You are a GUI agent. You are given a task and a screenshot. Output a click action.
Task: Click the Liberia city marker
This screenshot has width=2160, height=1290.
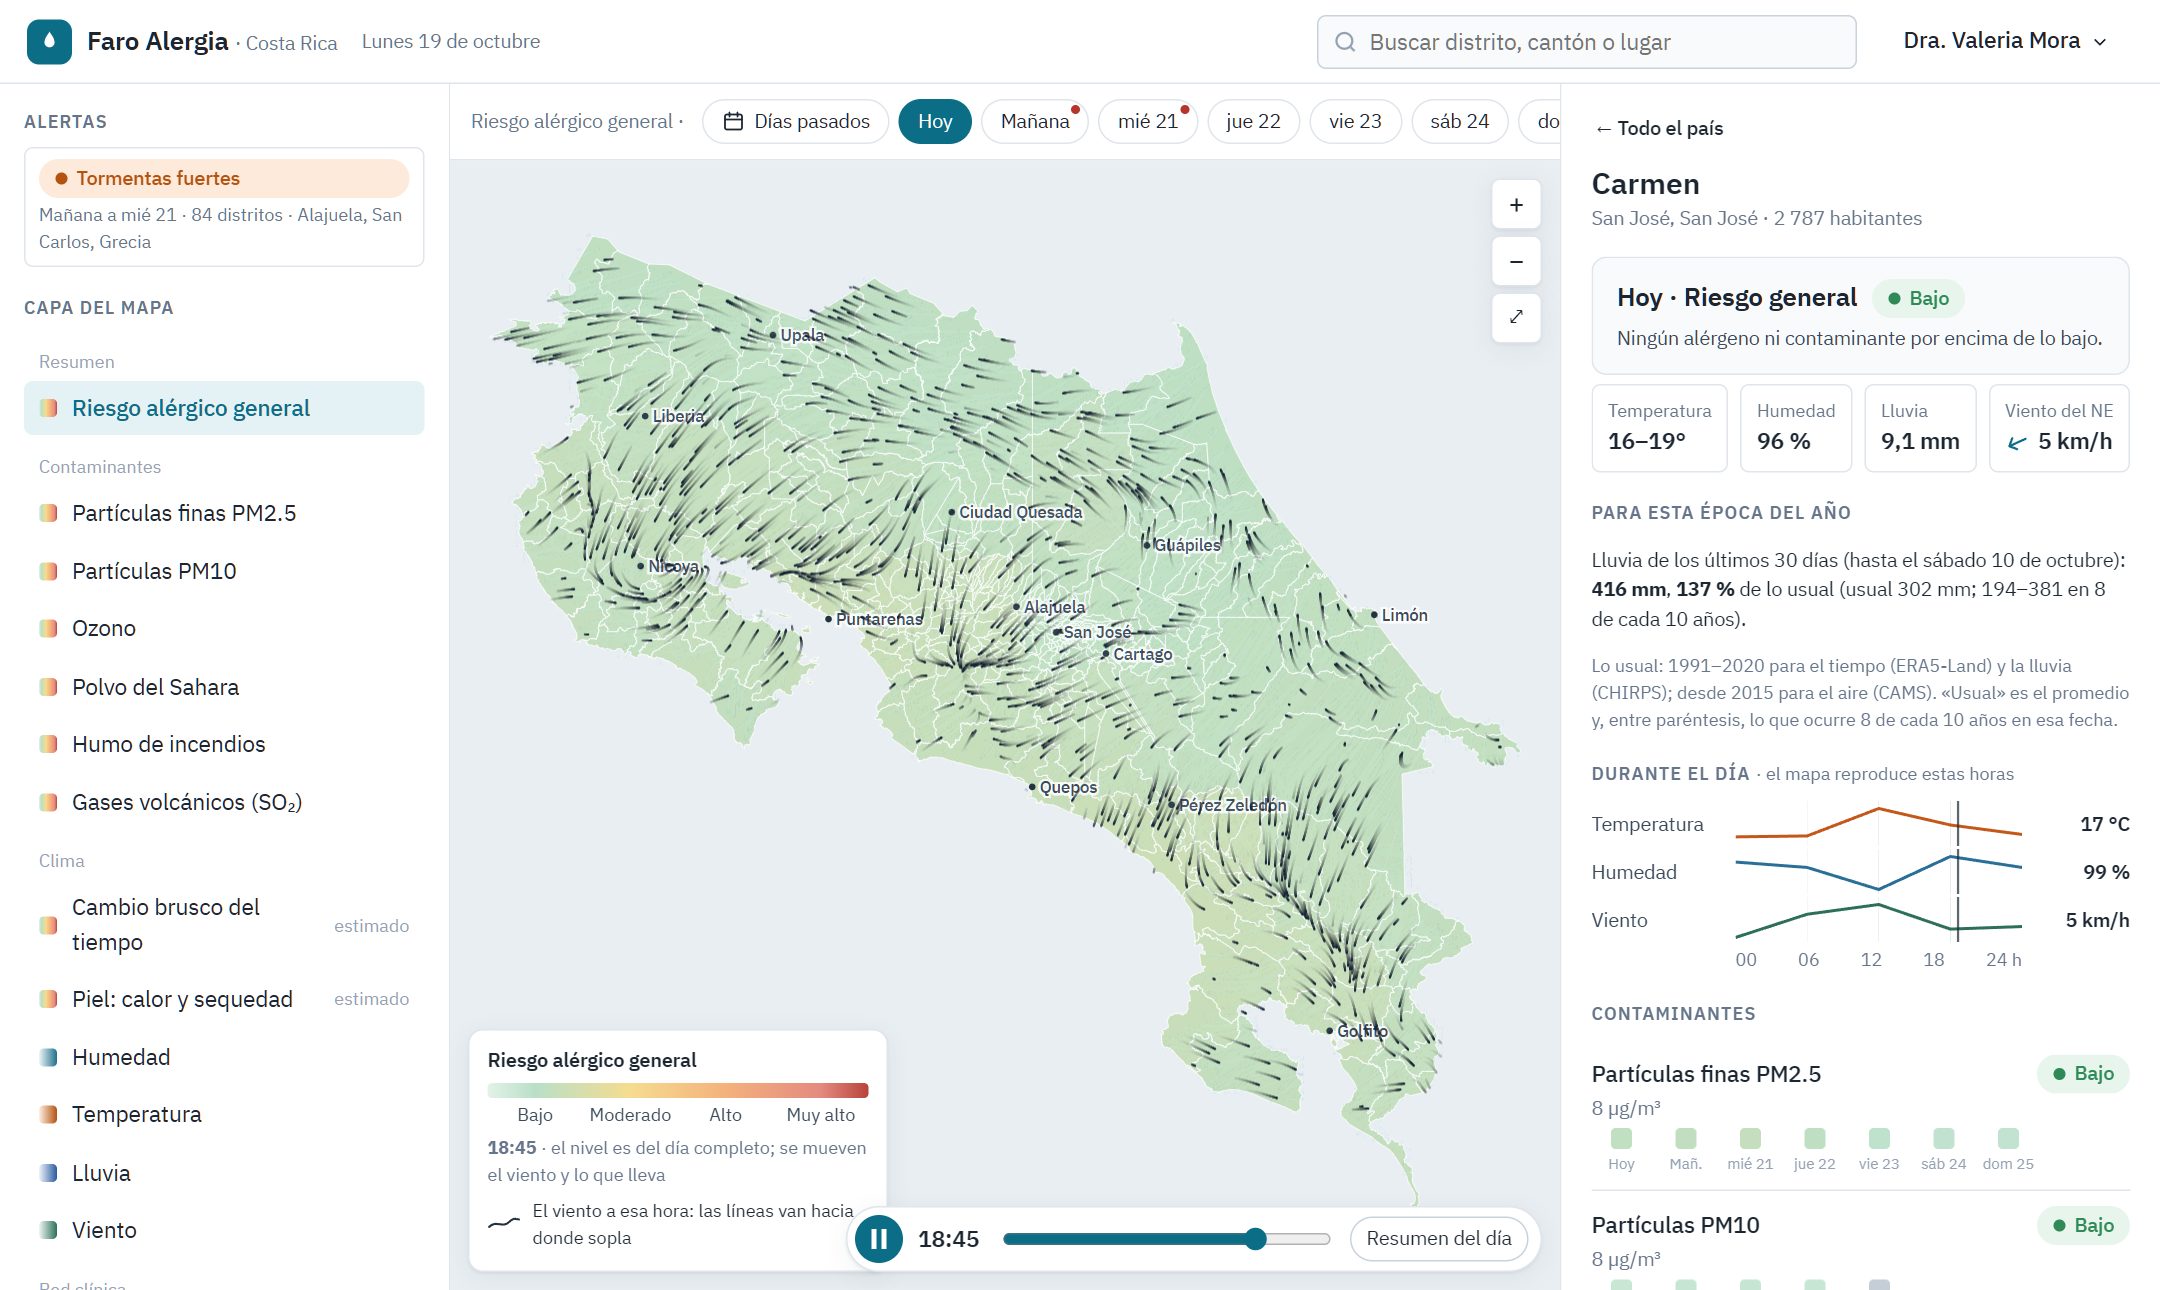645,416
